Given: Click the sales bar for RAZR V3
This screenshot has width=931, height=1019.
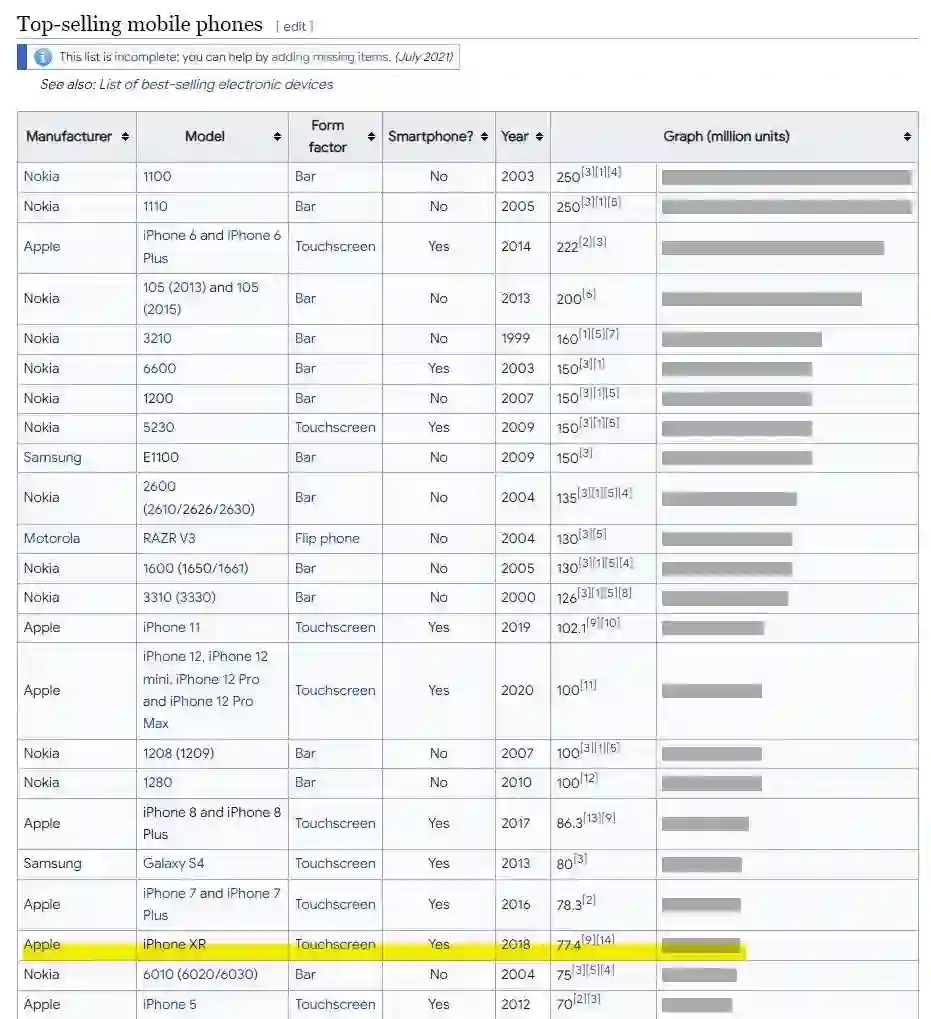Looking at the screenshot, I should 727,539.
